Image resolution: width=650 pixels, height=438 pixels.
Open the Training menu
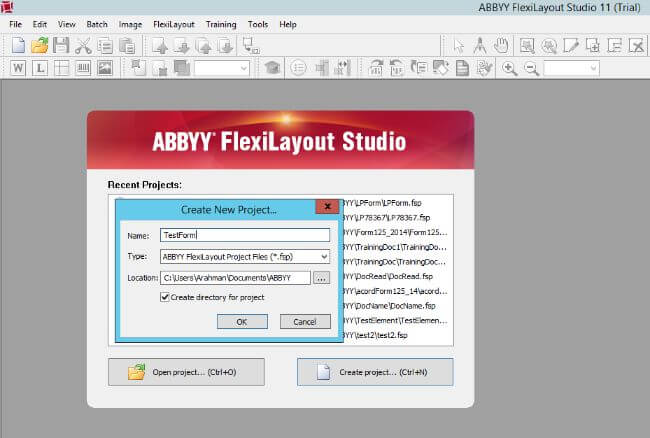tap(221, 24)
